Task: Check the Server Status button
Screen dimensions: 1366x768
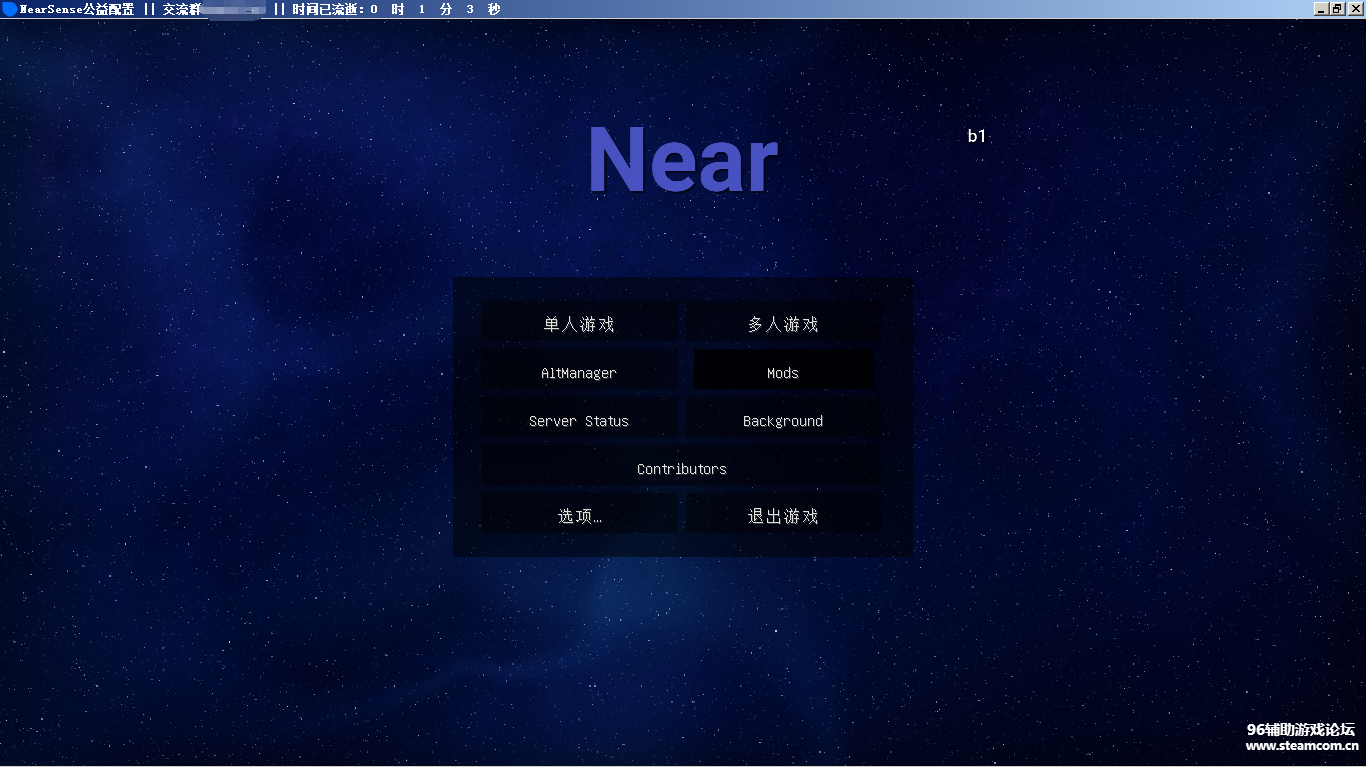Action: pos(579,421)
